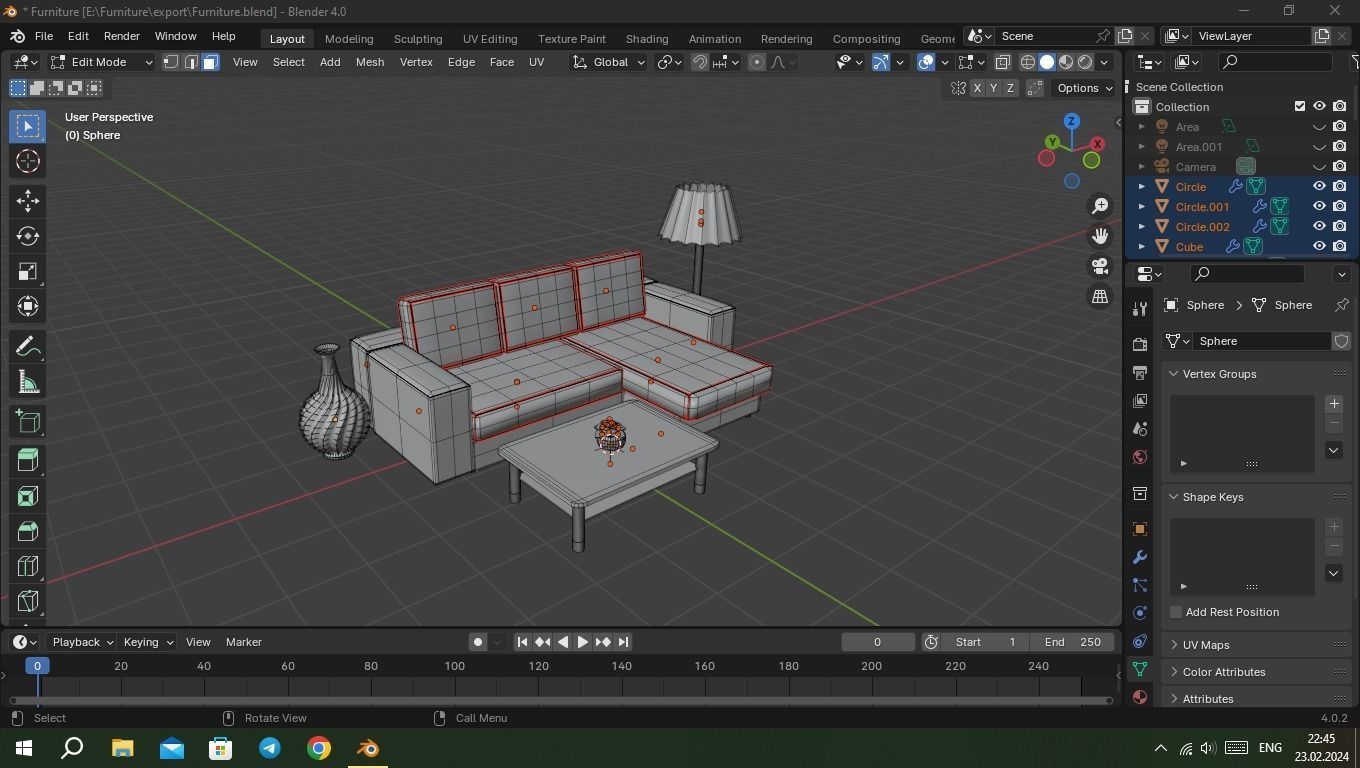Click the End frame field
Screen dimensions: 1360x768
1072,642
